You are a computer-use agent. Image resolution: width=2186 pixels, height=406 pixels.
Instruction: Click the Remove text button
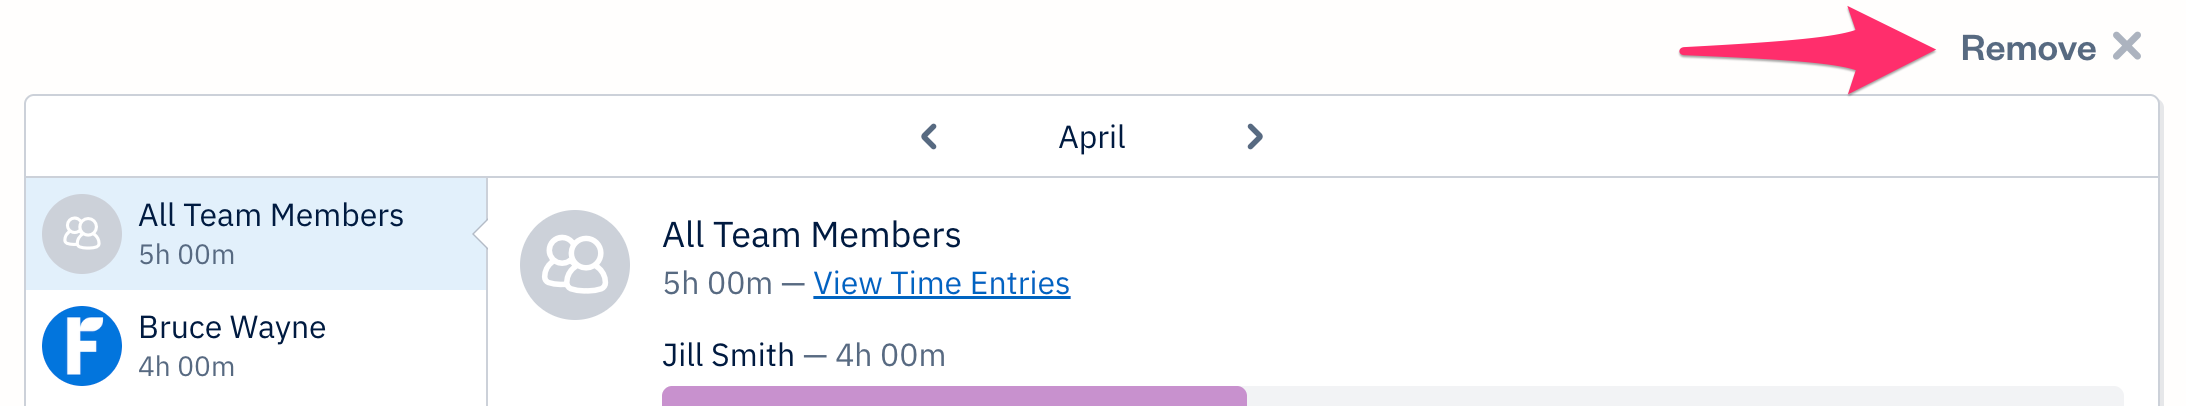(2027, 48)
